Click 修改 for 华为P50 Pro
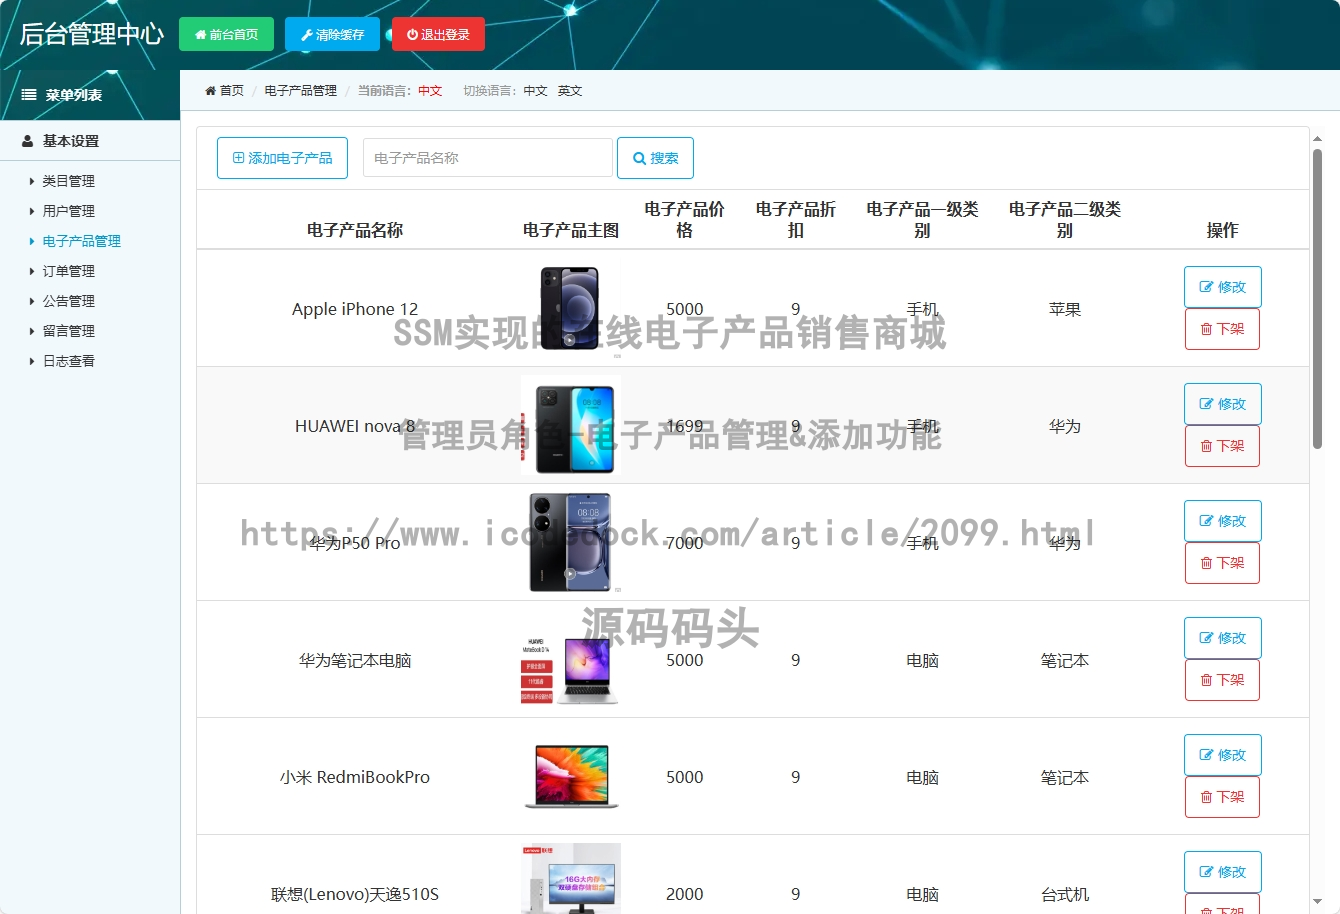The image size is (1340, 914). tap(1222, 521)
